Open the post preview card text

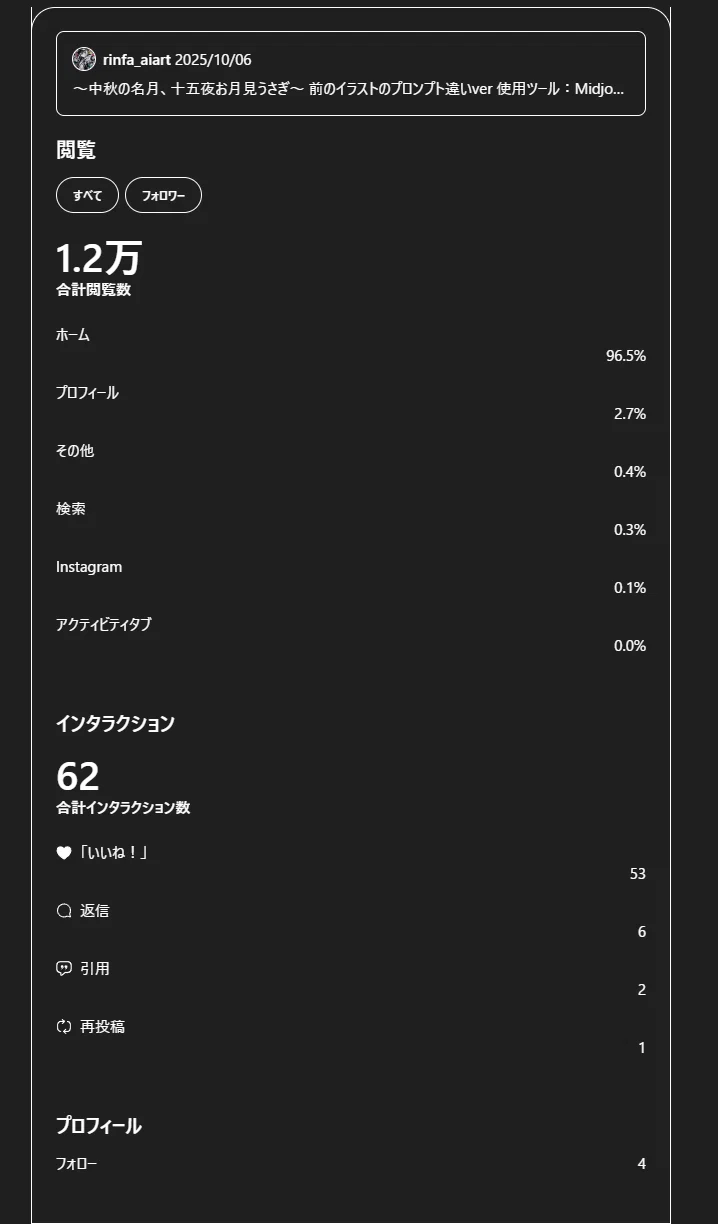(x=349, y=88)
